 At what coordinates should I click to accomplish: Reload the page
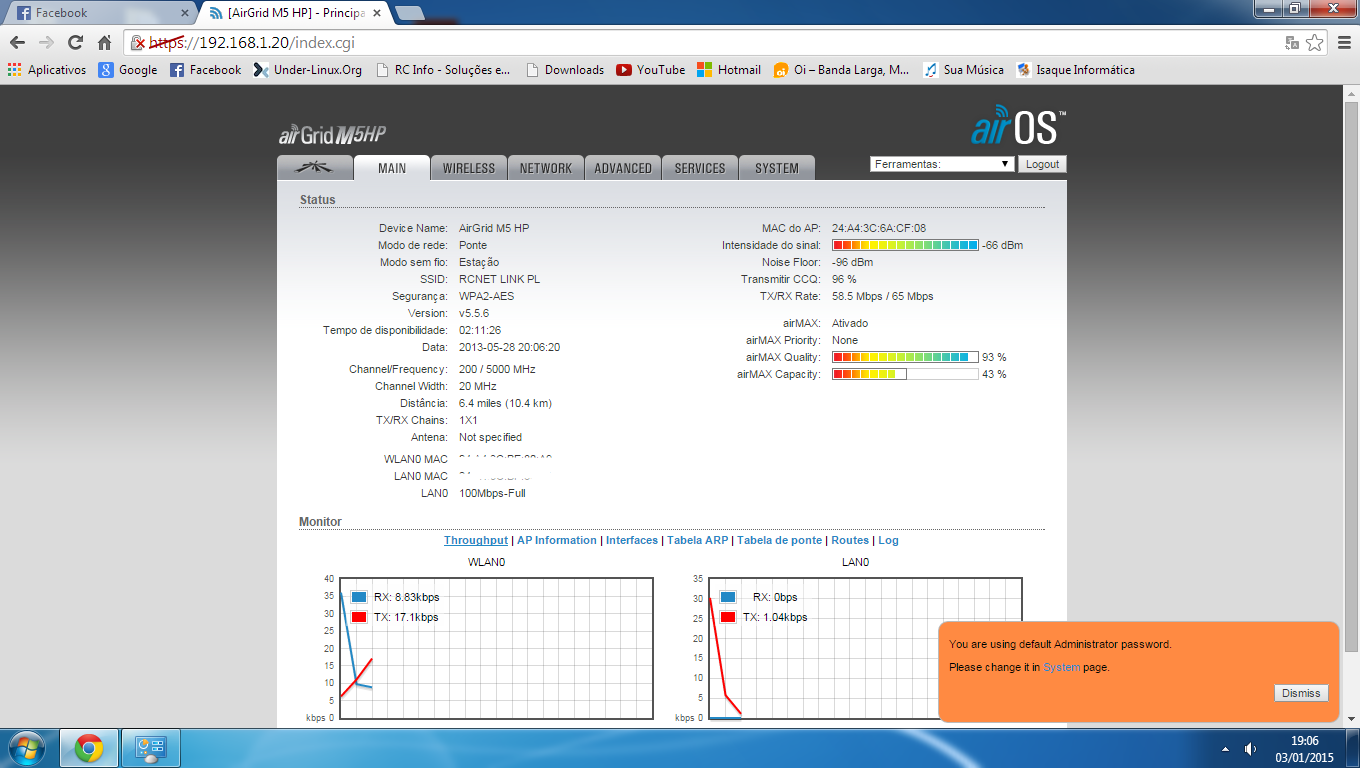75,43
